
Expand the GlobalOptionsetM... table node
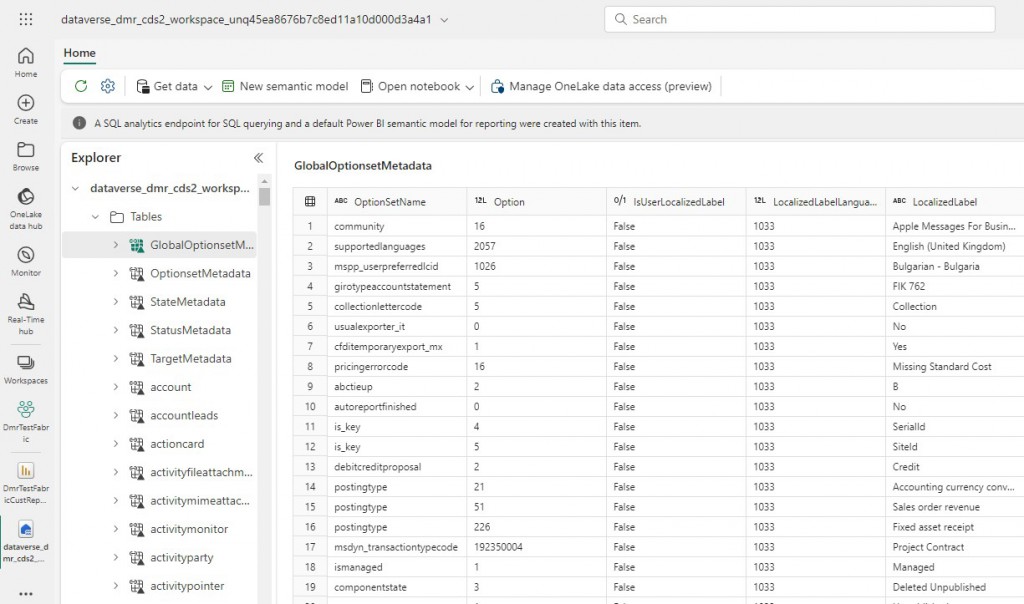[116, 245]
